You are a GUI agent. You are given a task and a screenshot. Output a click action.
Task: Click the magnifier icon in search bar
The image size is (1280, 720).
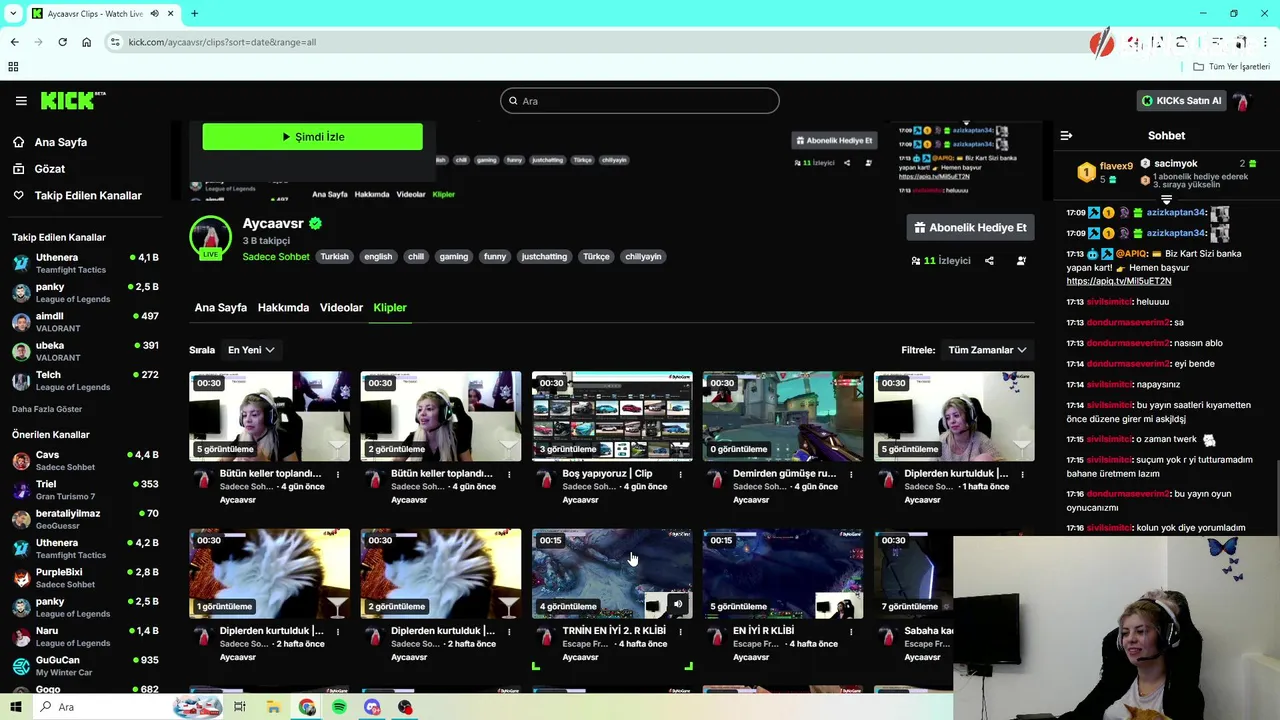(513, 101)
